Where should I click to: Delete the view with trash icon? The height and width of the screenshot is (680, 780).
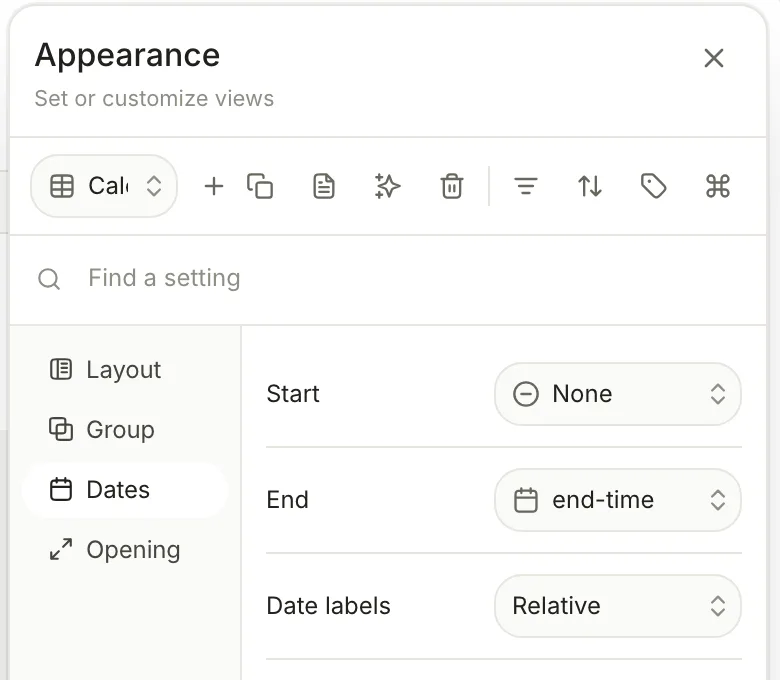[x=452, y=187]
